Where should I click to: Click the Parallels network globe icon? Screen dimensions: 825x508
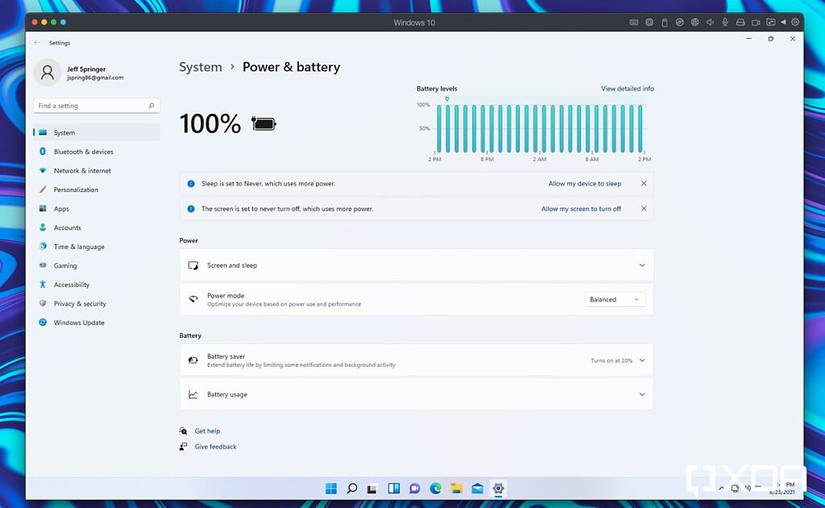click(695, 22)
